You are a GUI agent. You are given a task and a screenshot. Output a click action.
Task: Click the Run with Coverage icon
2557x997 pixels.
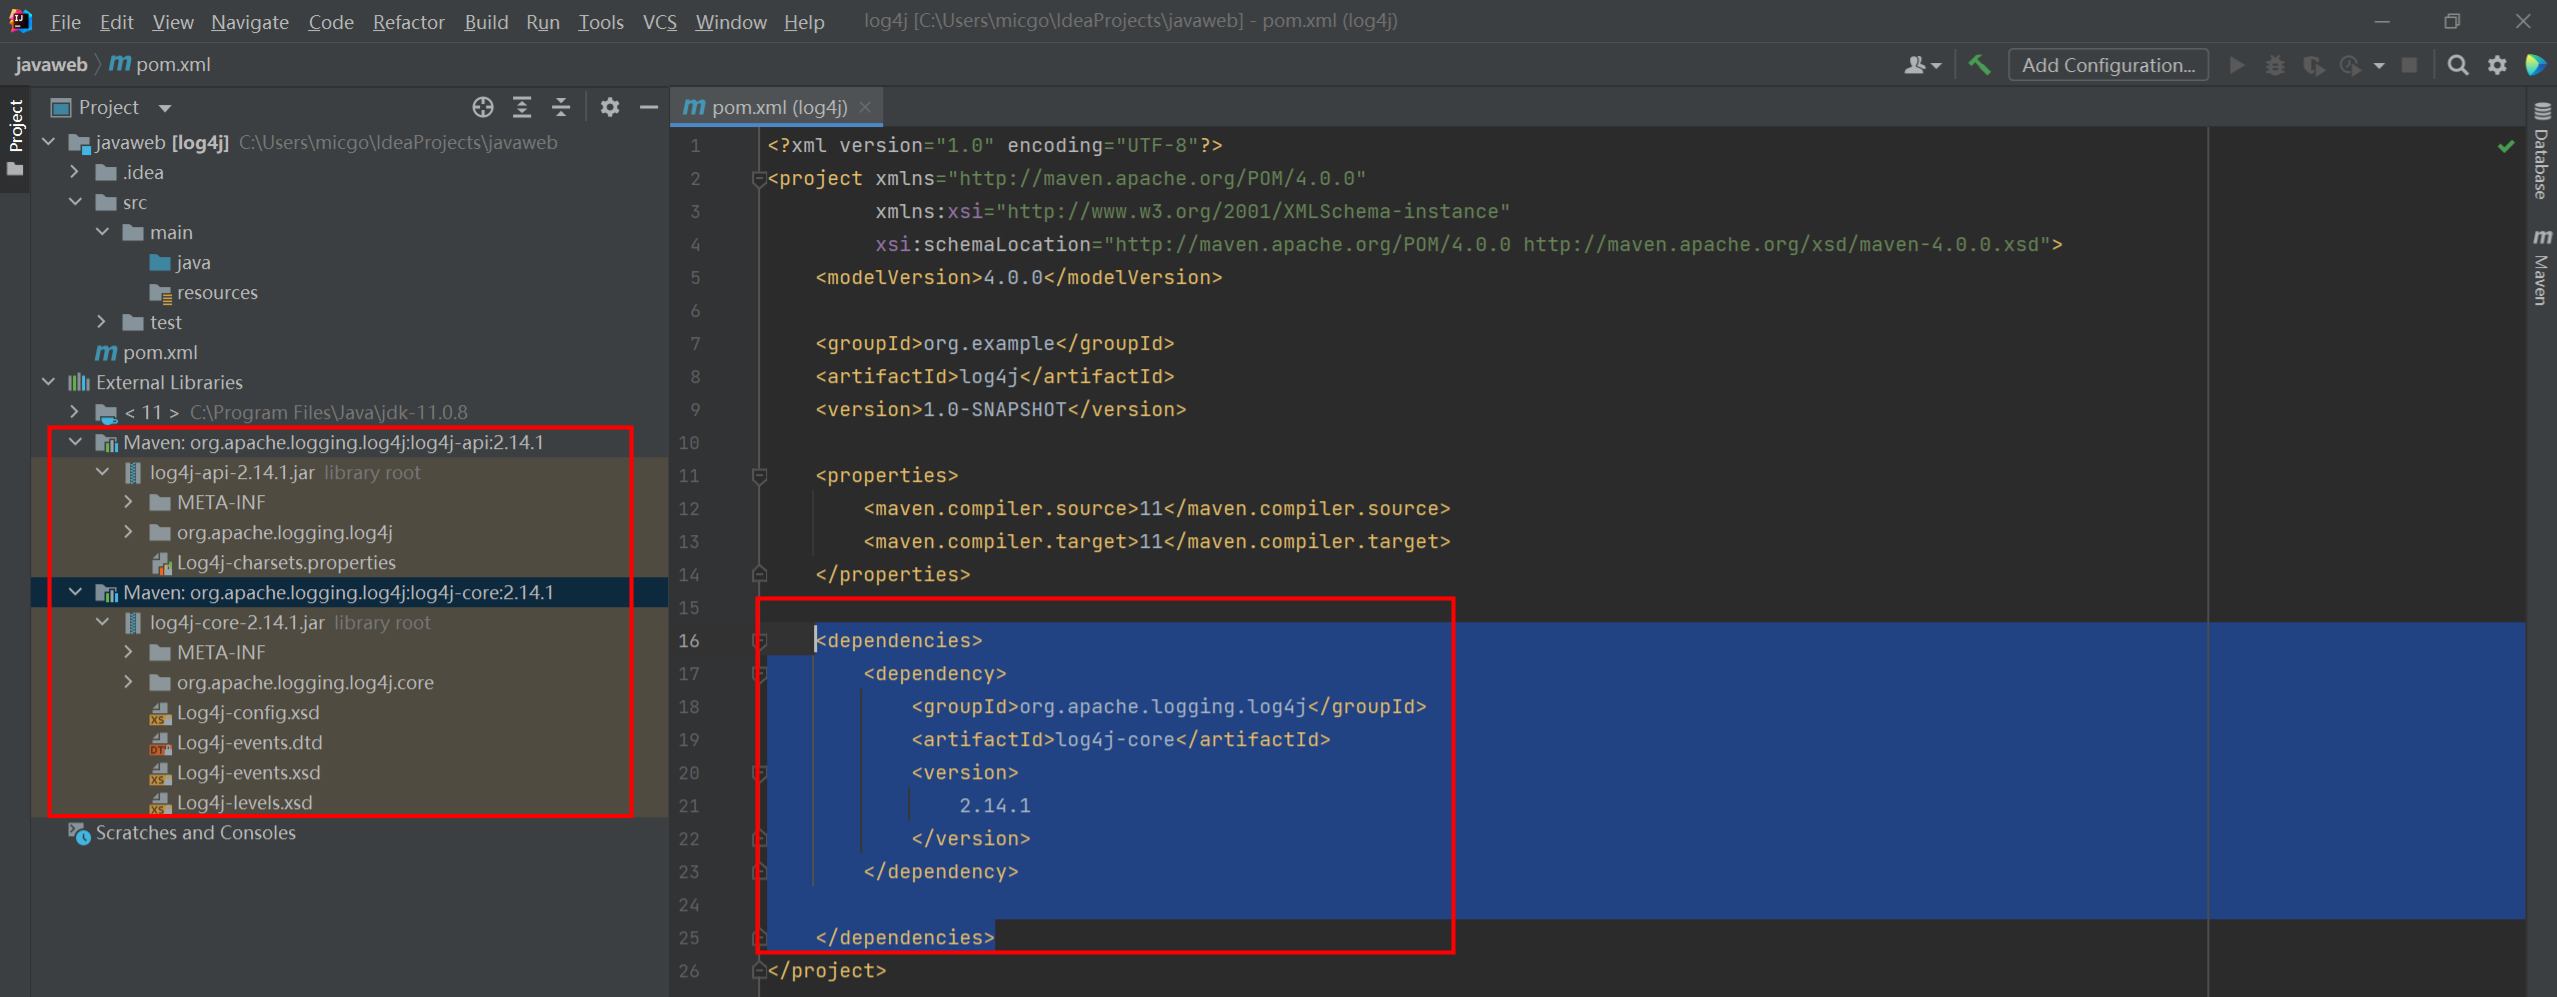[2313, 65]
